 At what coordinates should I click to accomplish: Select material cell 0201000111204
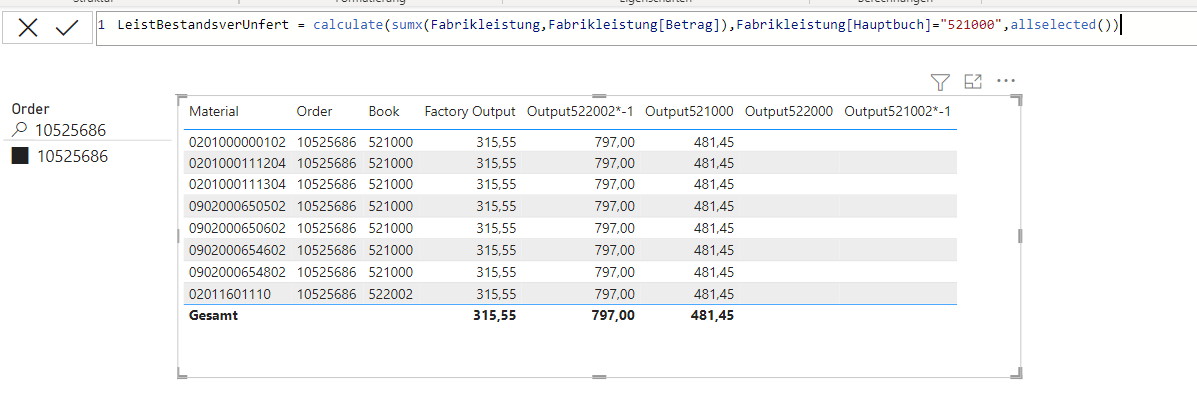pyautogui.click(x=237, y=162)
